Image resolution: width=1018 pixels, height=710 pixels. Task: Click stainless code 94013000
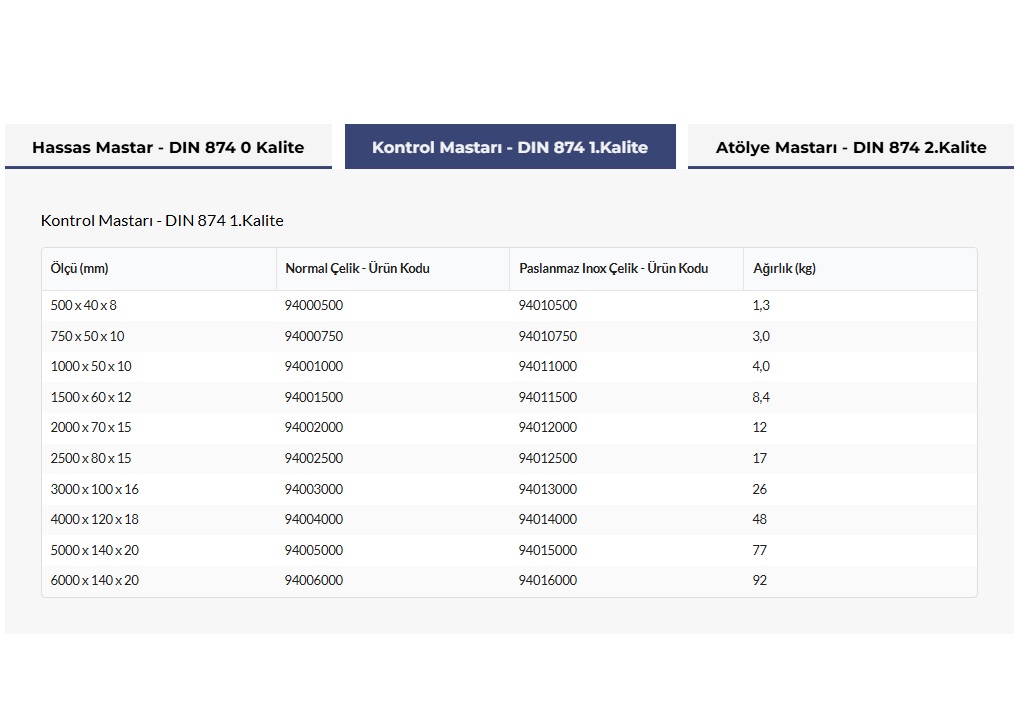pos(548,490)
